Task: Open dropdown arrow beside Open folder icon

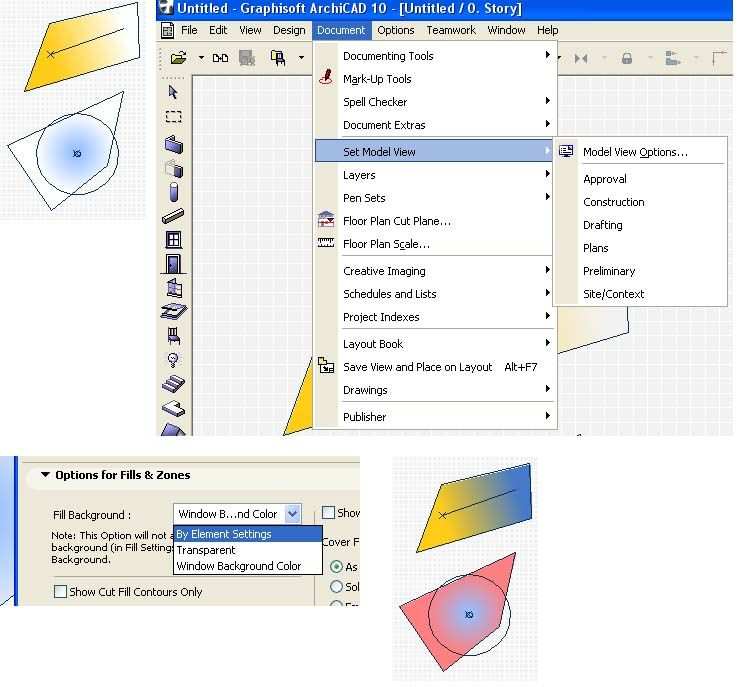Action: 201,58
